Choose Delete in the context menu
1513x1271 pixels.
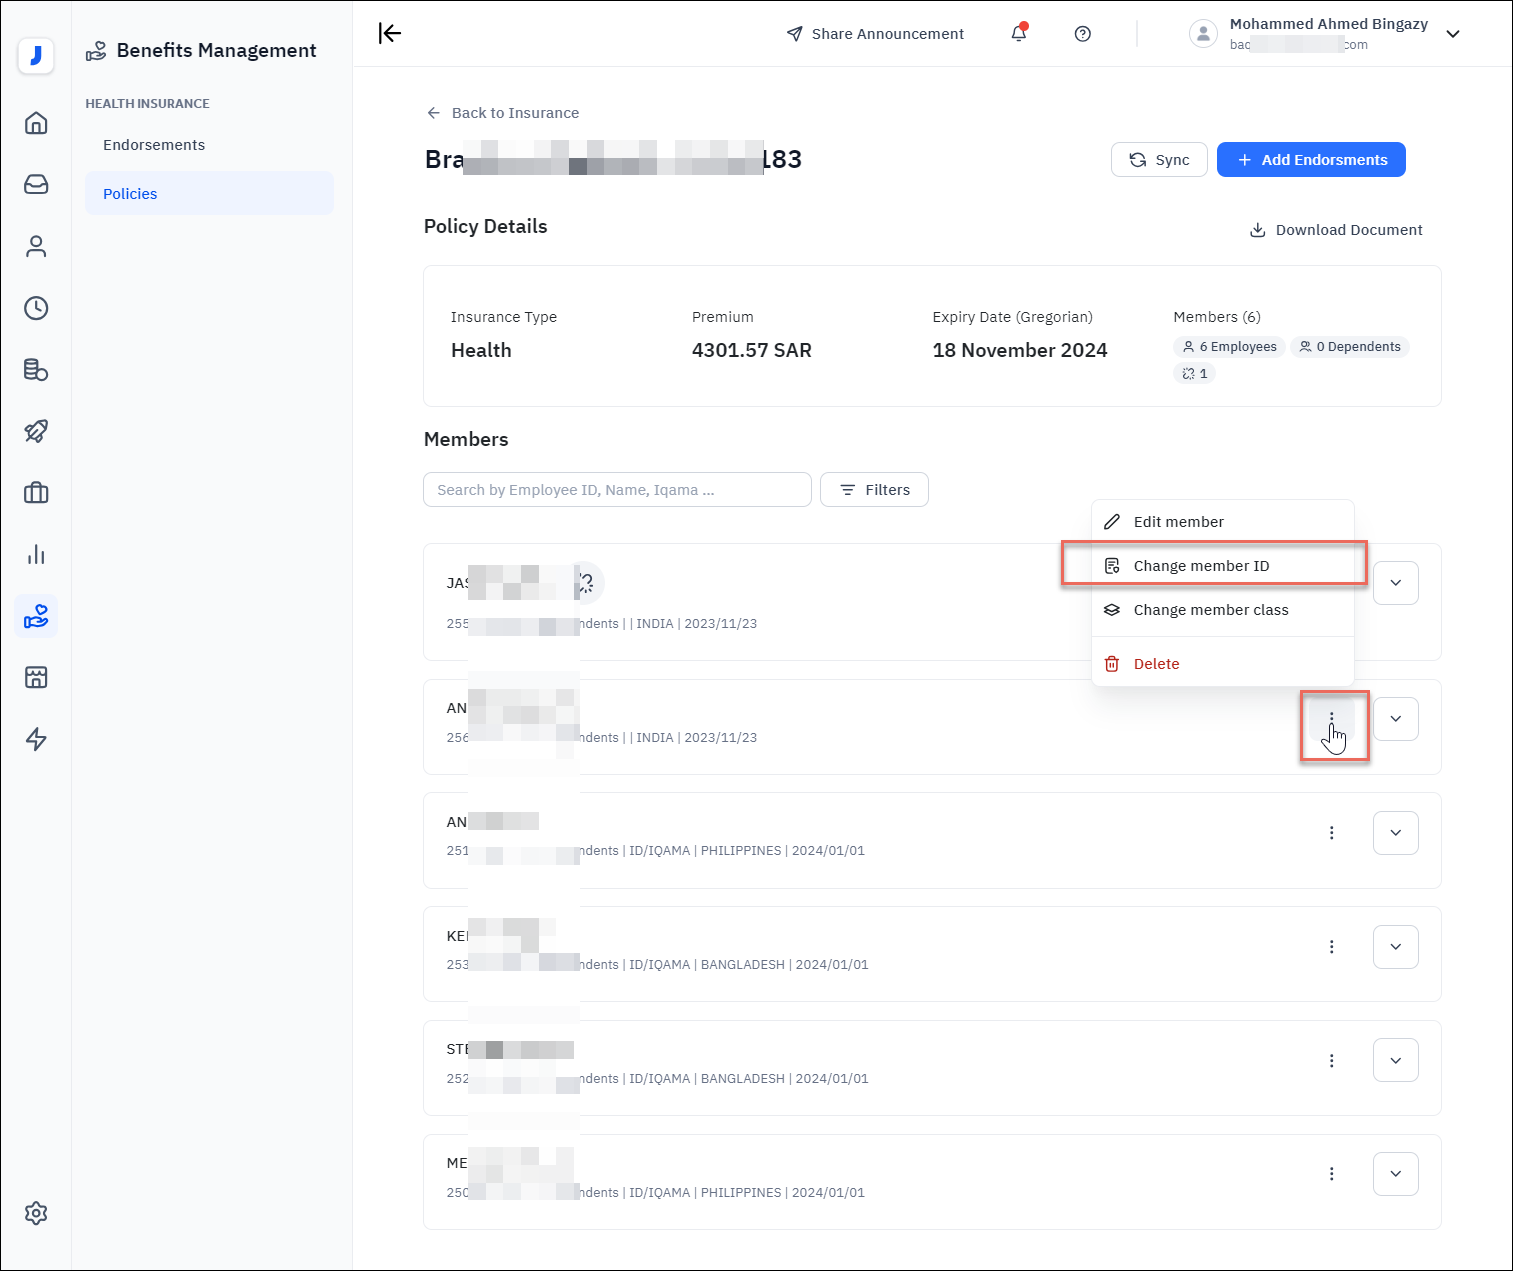coord(1156,664)
